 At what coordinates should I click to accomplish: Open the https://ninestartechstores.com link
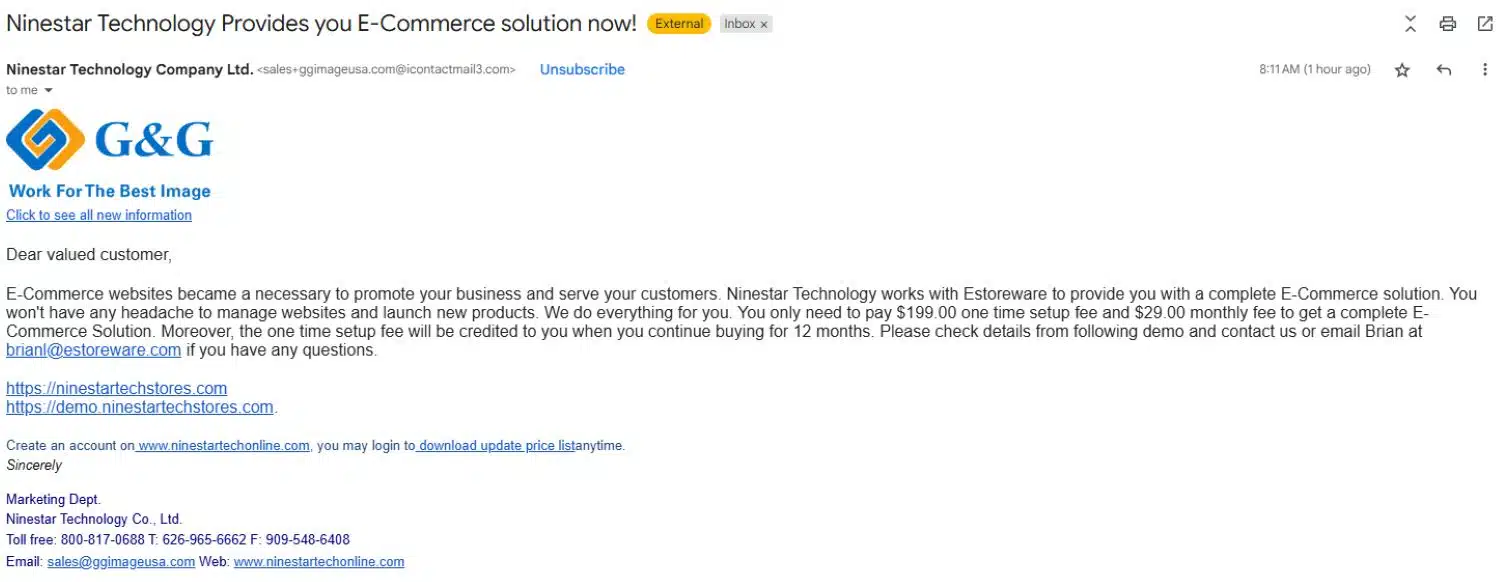[116, 388]
